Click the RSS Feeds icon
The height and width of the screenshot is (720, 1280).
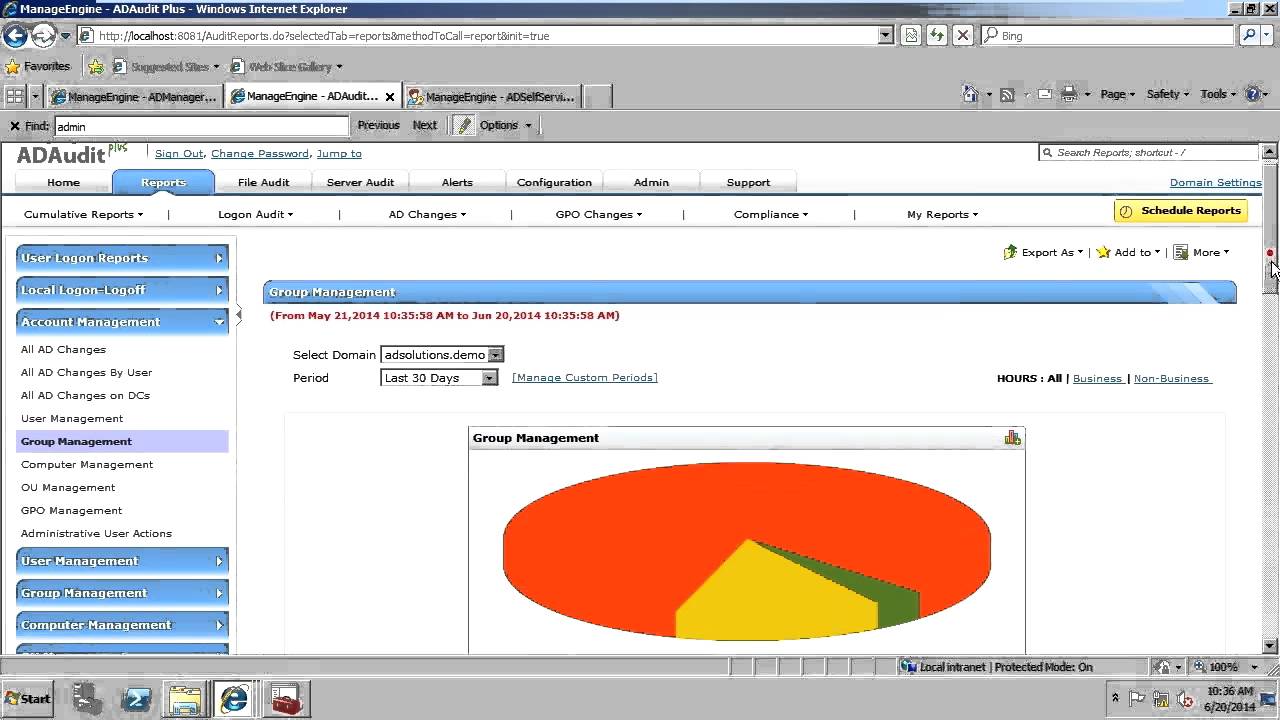(x=1007, y=94)
